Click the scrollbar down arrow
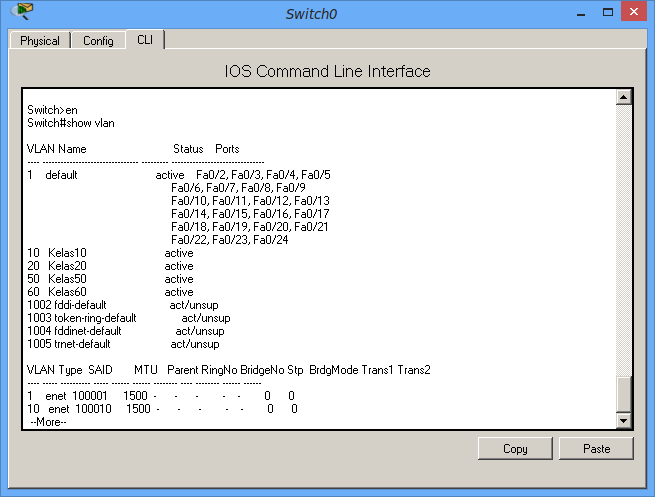Screen dimensions: 655x497 [623, 421]
